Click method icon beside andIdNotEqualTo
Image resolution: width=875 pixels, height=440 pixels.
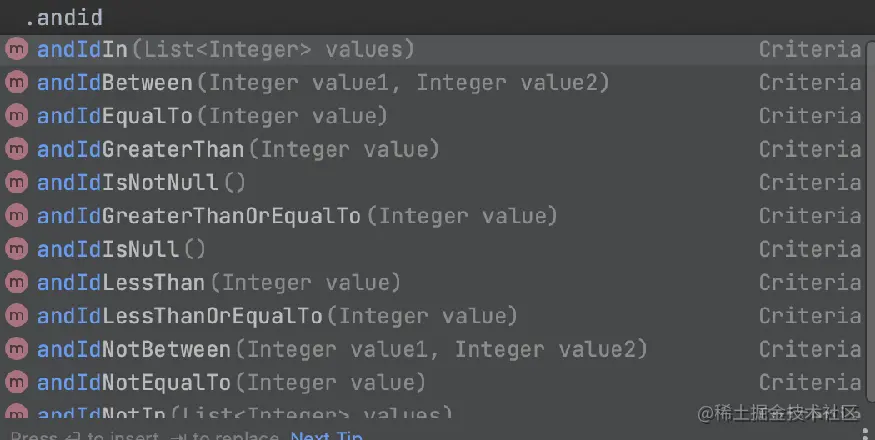(x=16, y=382)
